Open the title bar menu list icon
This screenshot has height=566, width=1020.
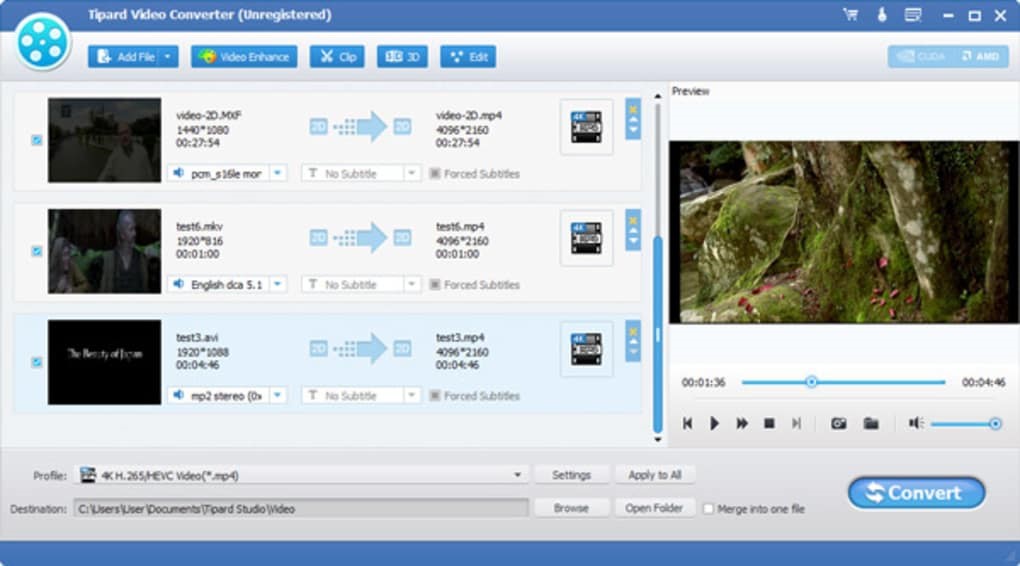(913, 14)
